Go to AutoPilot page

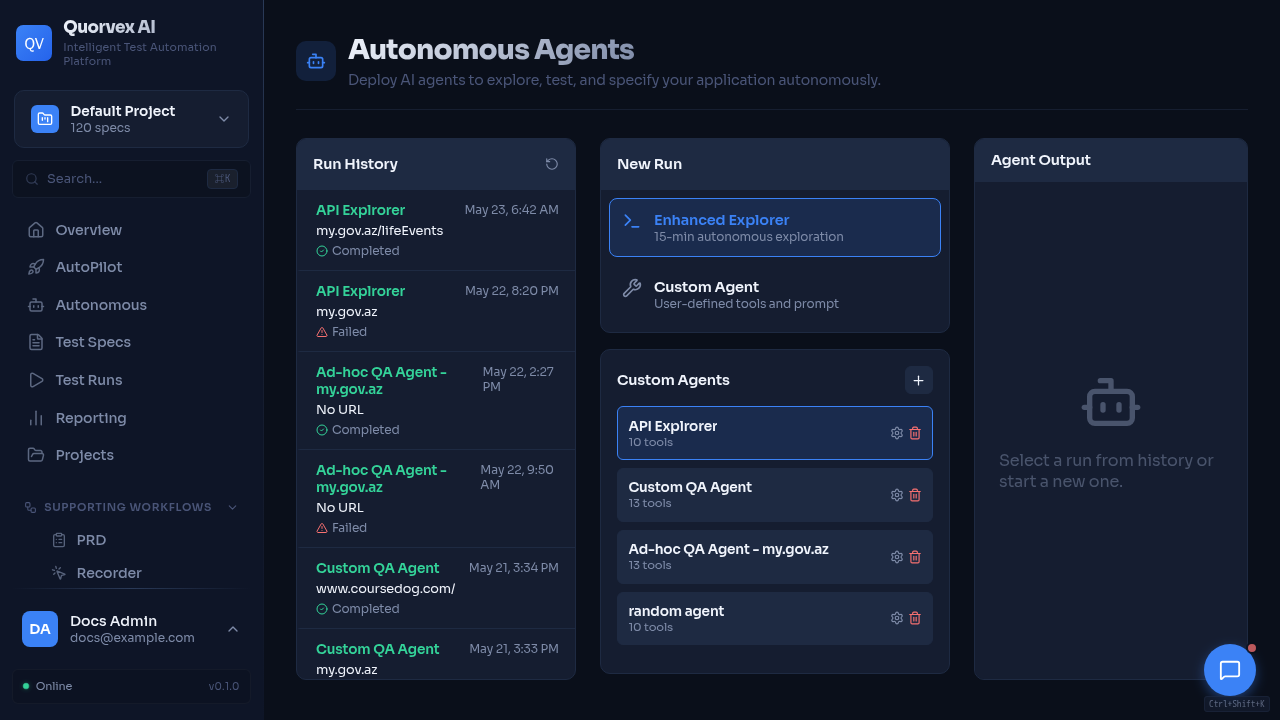click(x=131, y=267)
